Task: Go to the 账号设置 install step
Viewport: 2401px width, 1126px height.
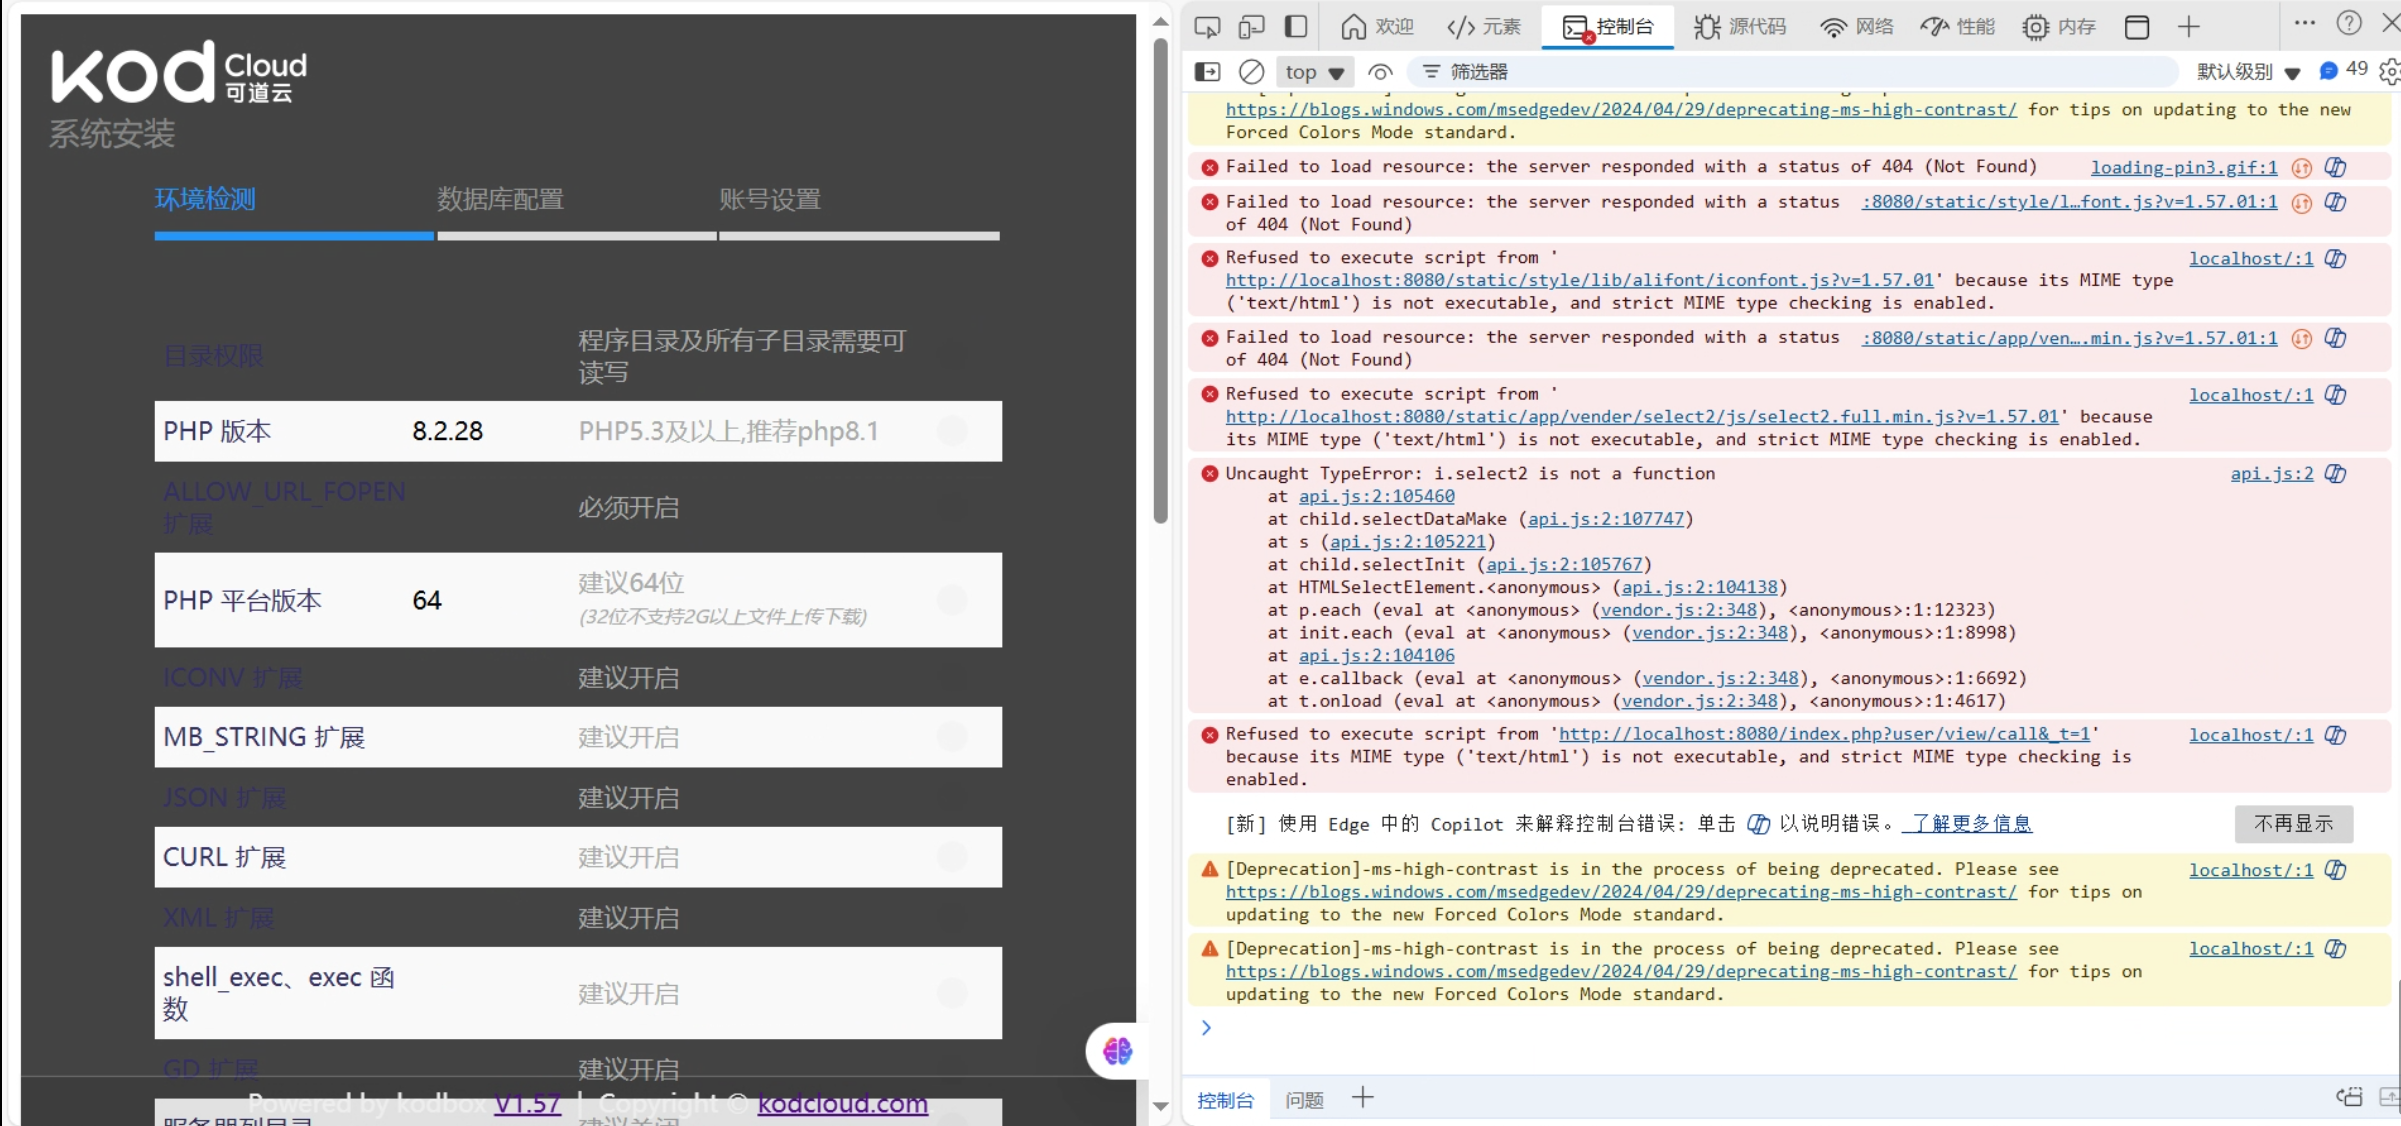Action: coord(770,199)
